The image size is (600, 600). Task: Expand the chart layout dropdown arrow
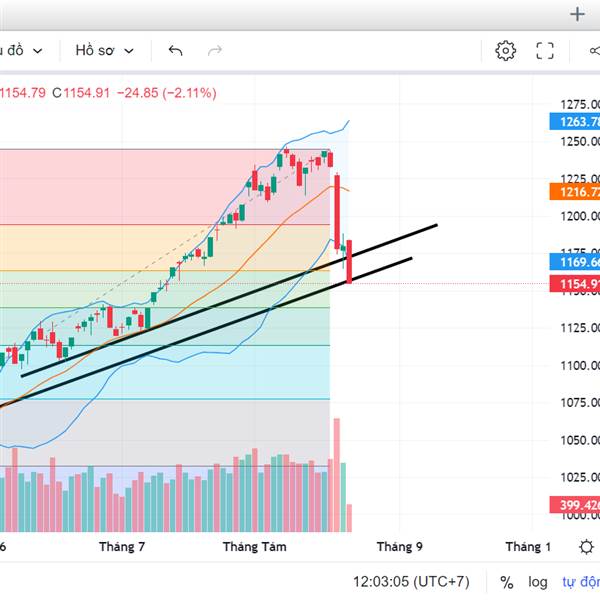coord(38,50)
